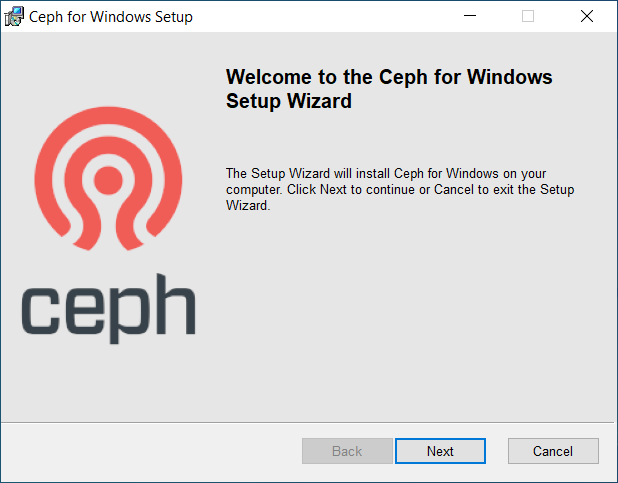618x483 pixels.
Task: Click the Ceph logo image
Action: (108, 225)
